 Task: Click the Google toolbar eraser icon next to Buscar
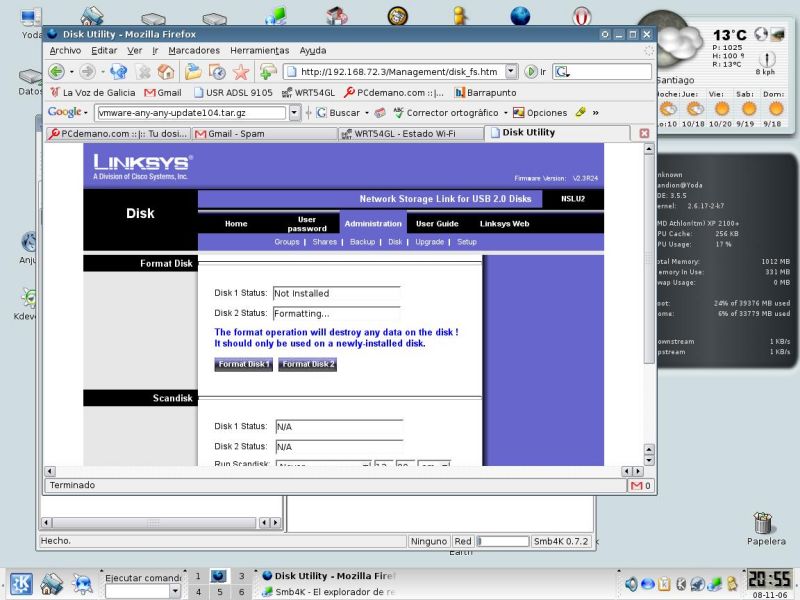(x=380, y=112)
